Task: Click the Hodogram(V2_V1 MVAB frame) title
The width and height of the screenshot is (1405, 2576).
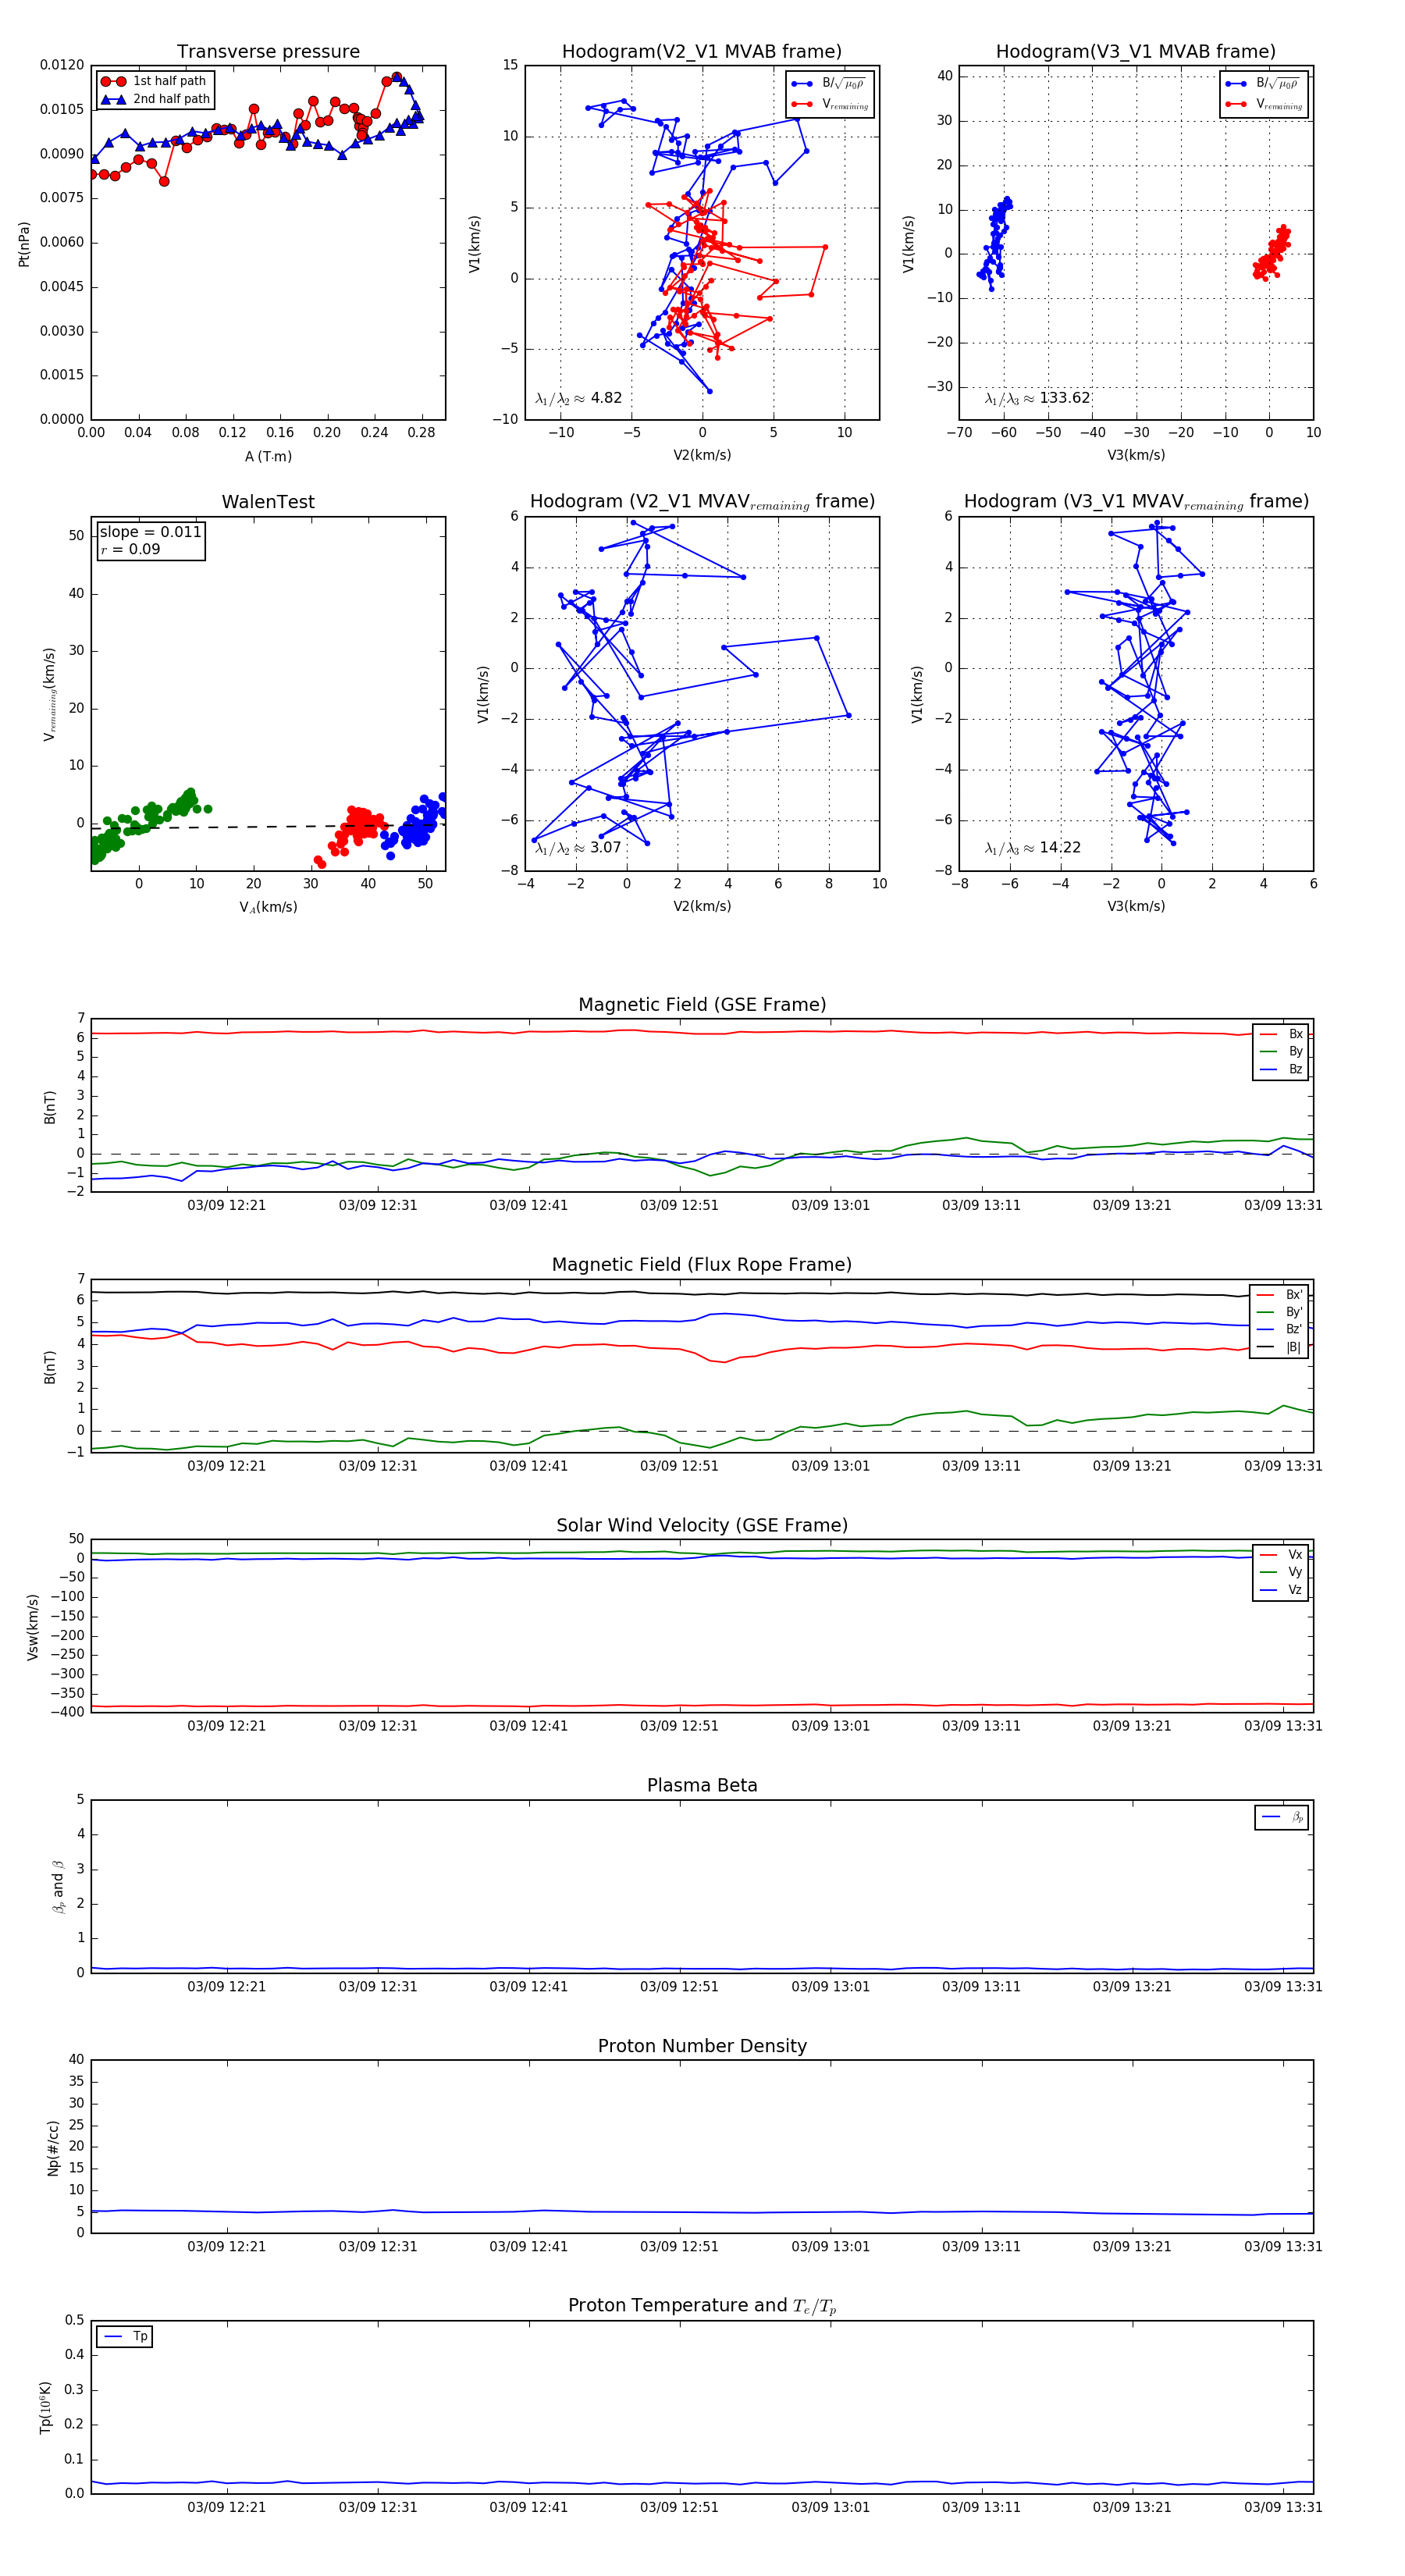Action: click(701, 51)
